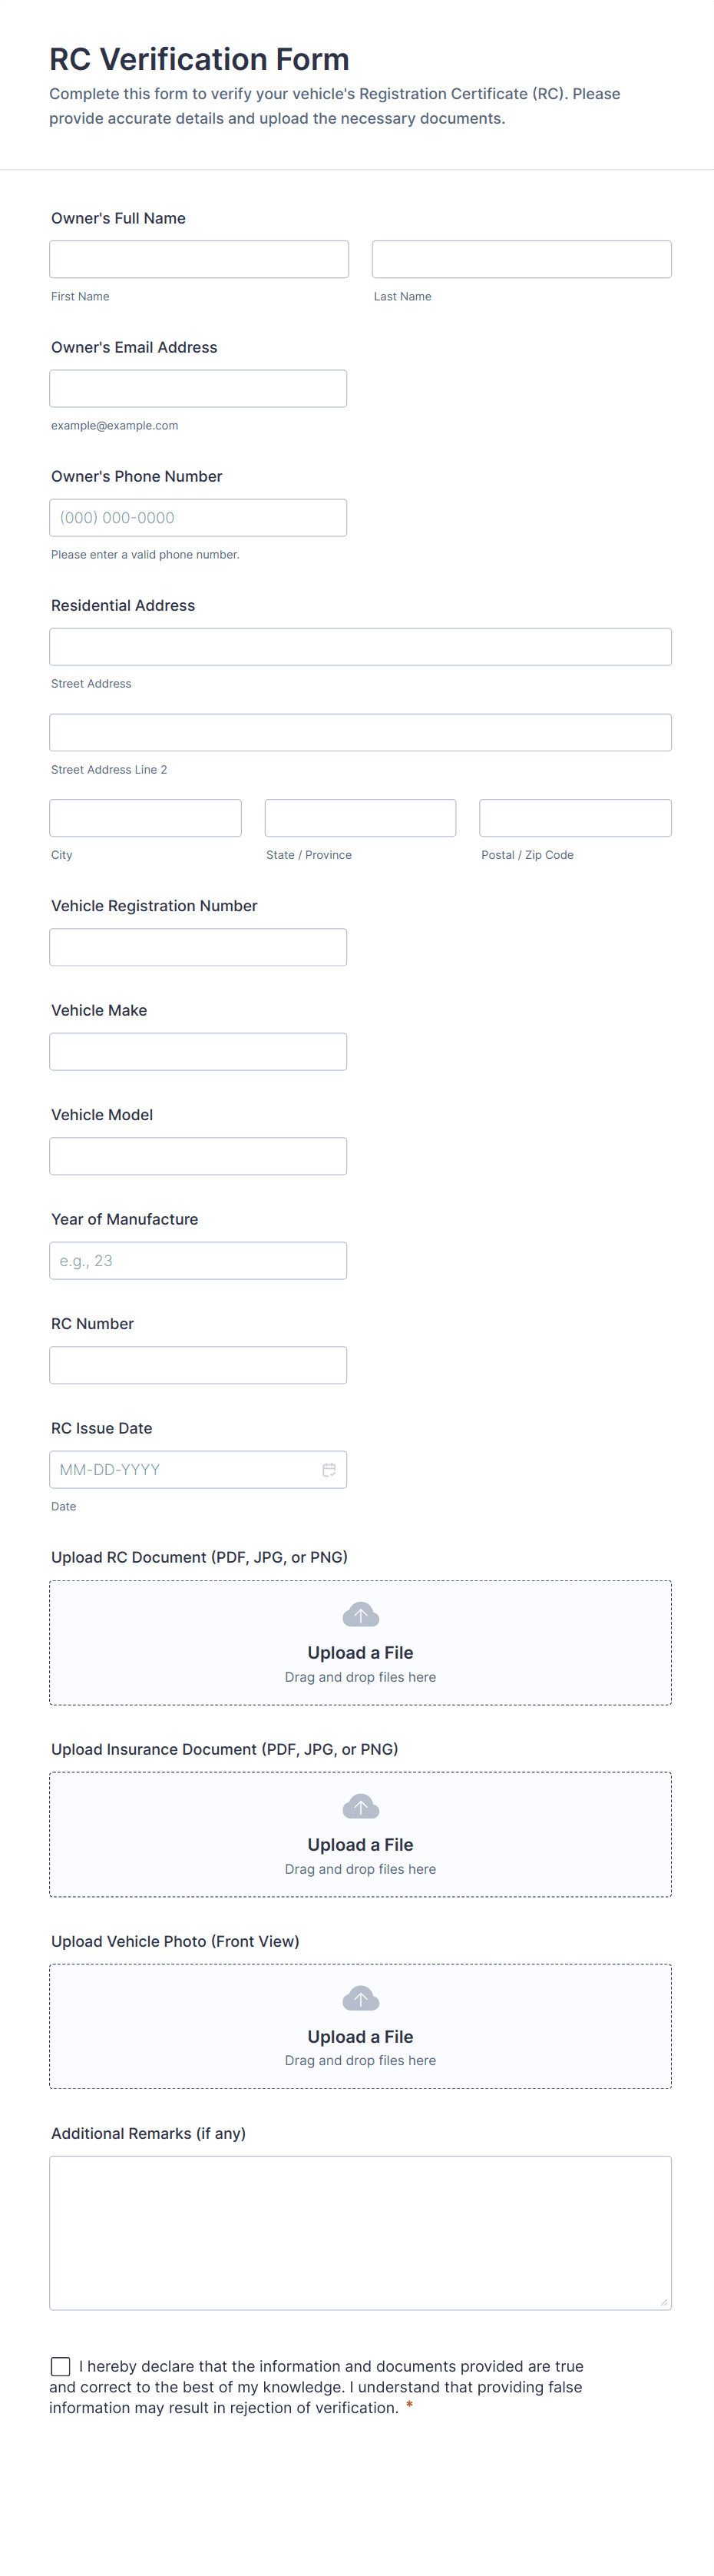Click the Additional Remarks text area
This screenshot has height=2576, width=714.
point(360,2232)
